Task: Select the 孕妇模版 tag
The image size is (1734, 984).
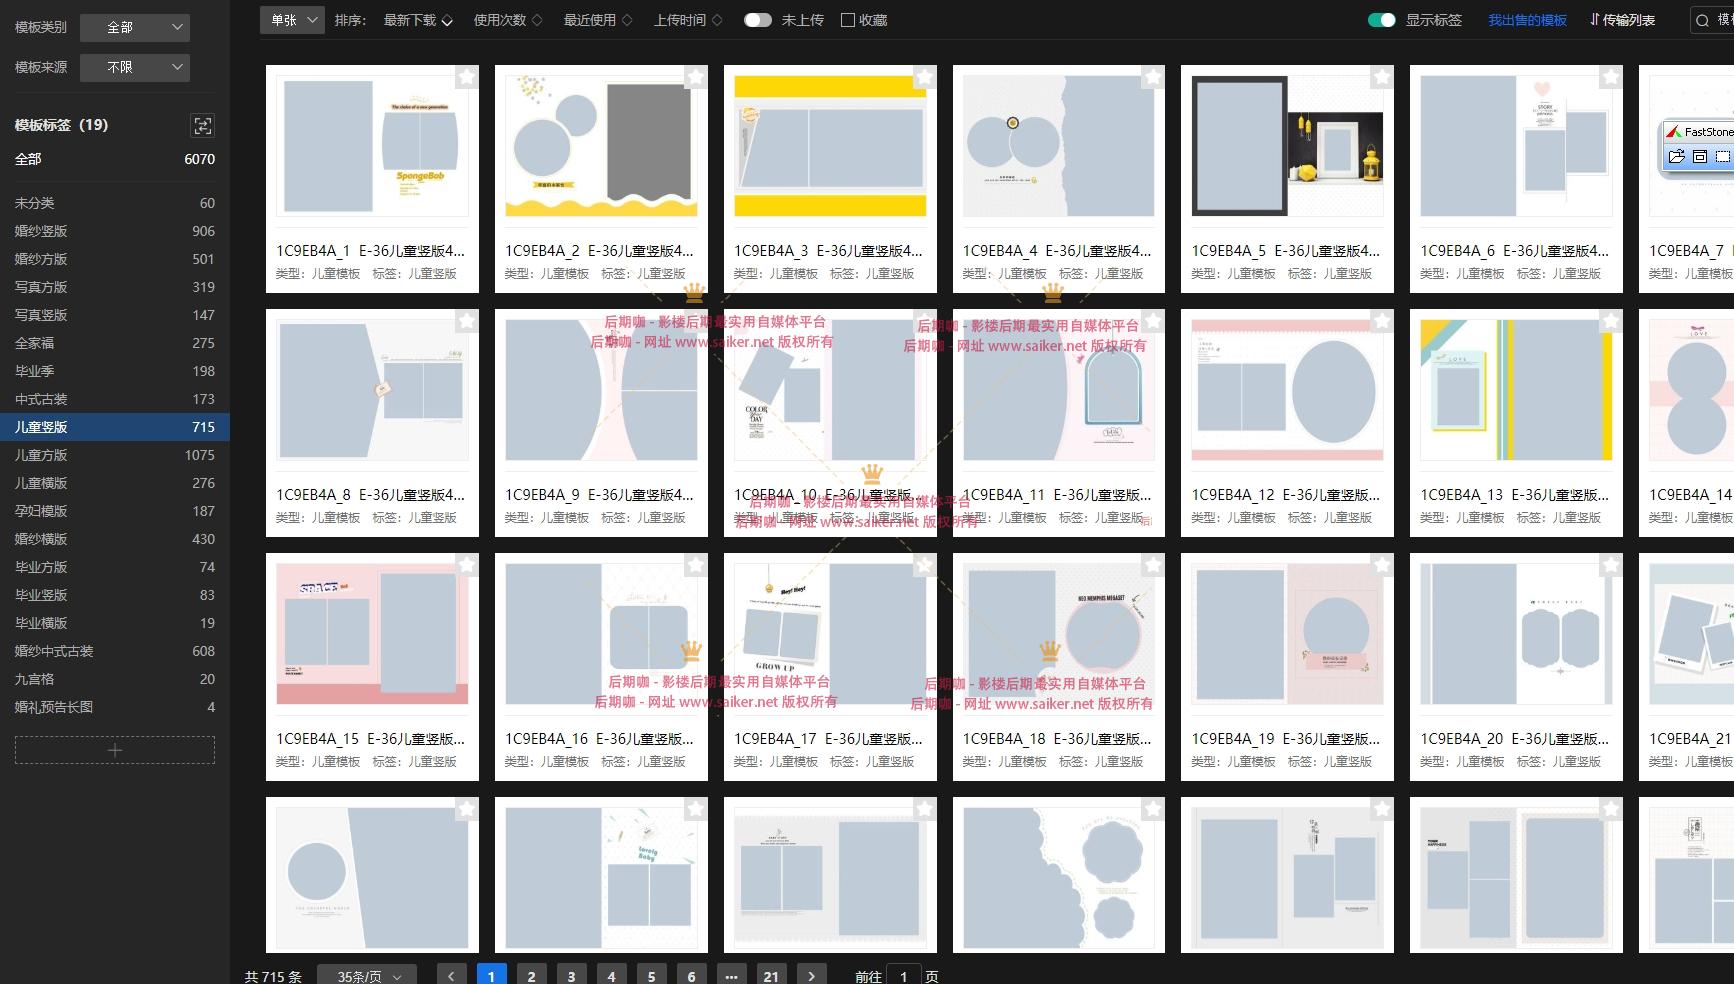Action: pos(115,511)
